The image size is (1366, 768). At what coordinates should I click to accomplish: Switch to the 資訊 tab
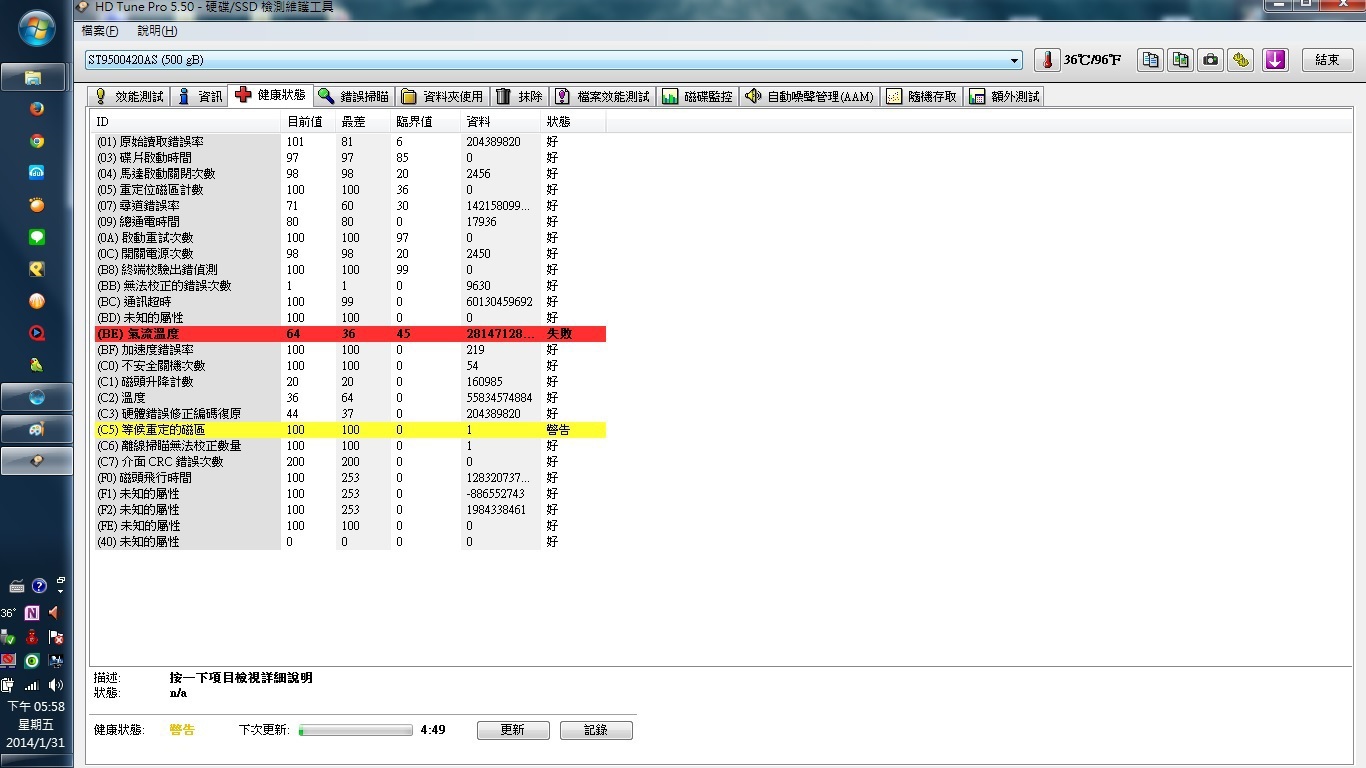point(200,97)
